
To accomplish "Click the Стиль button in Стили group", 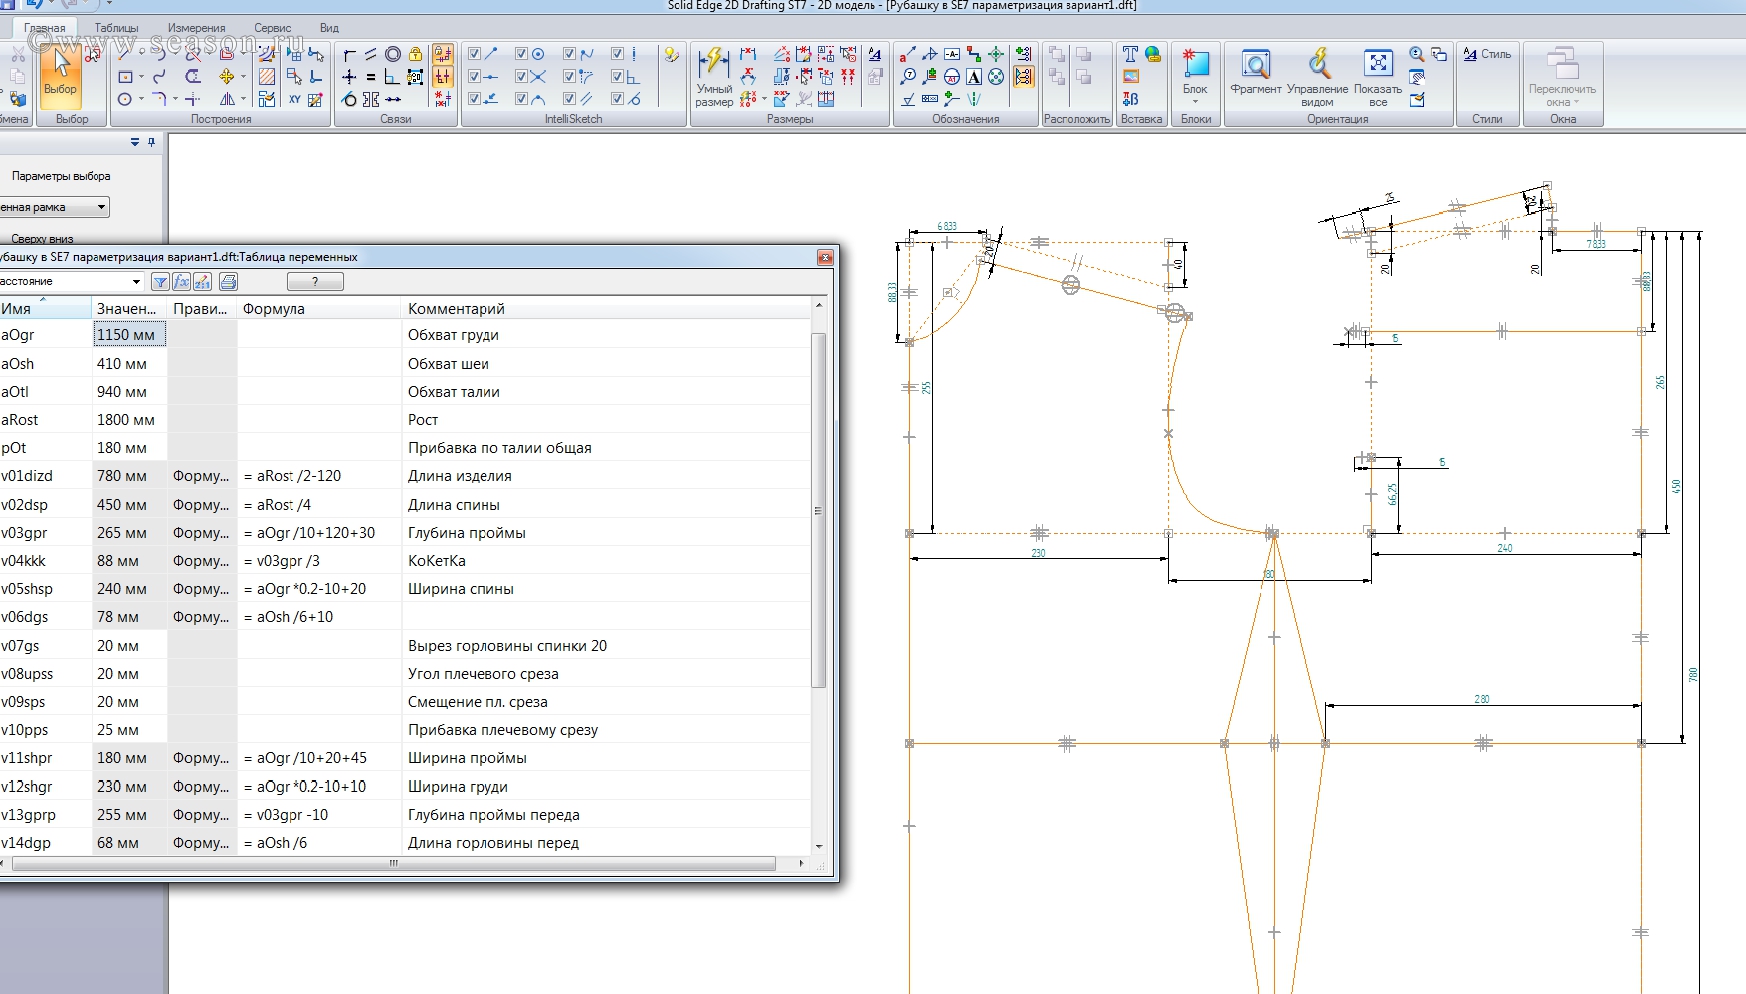I will pyautogui.click(x=1487, y=54).
